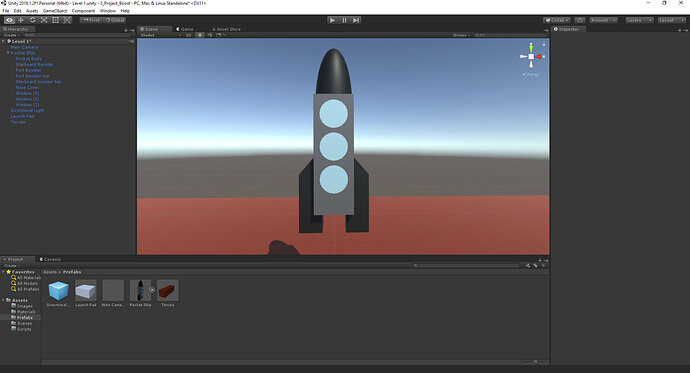This screenshot has width=690, height=373.
Task: Select All Models saved search
Action: (25, 283)
